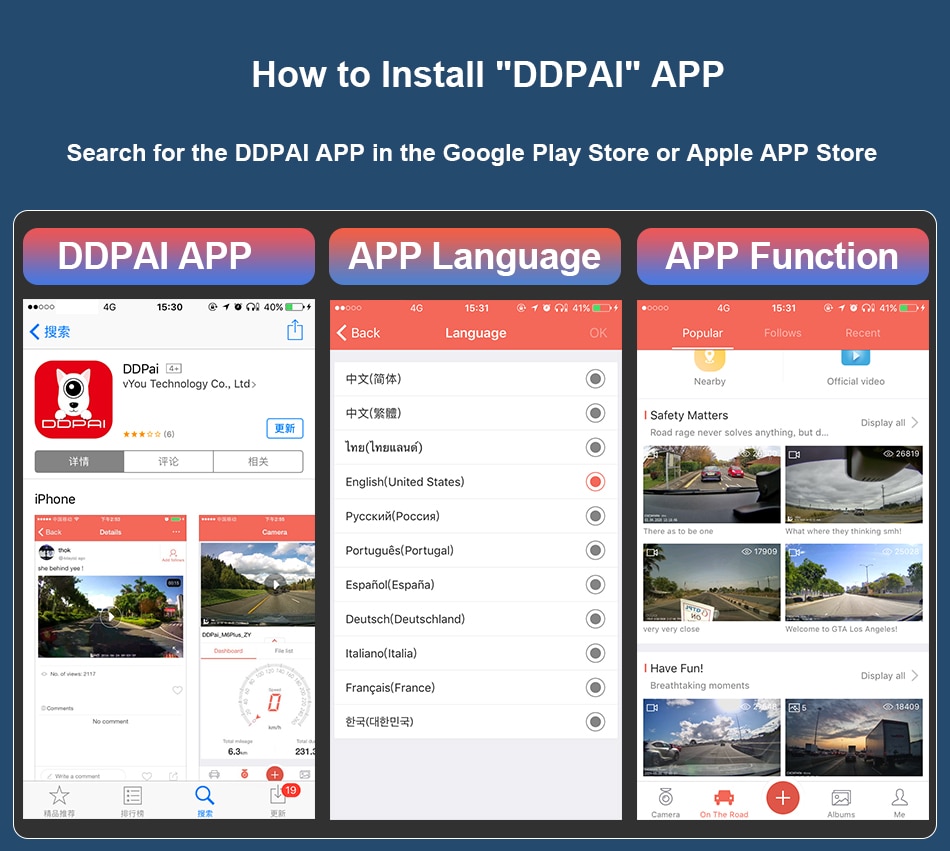Image resolution: width=950 pixels, height=851 pixels.
Task: Expand Safety Matters via Display all chevron
Action: click(x=915, y=423)
